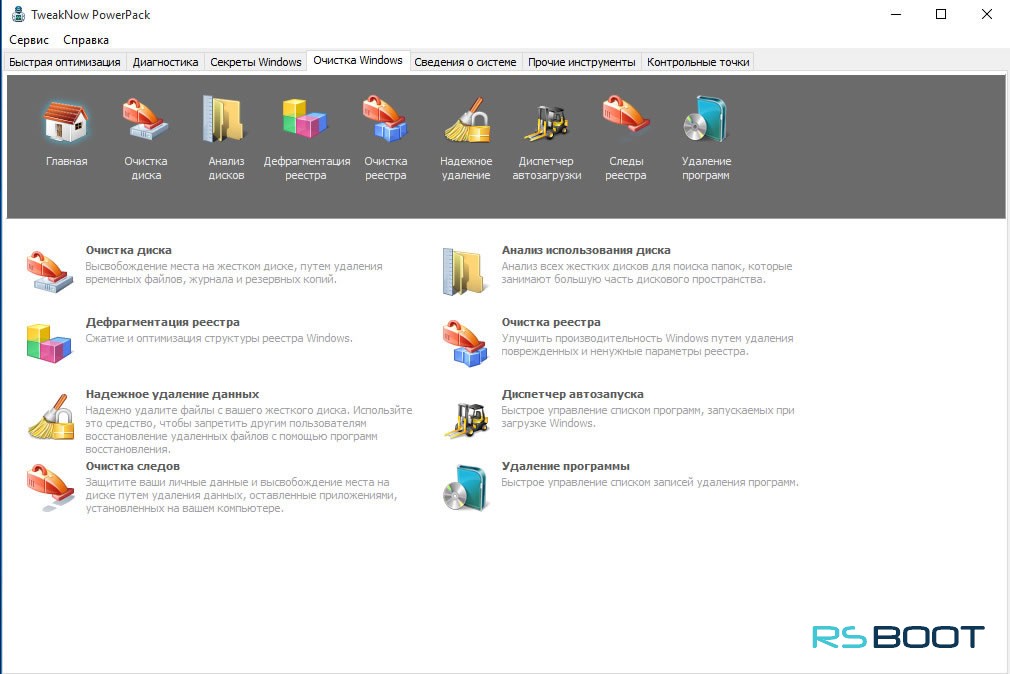Open Анализ использования диска heading link
This screenshot has width=1010, height=674.
tap(586, 250)
